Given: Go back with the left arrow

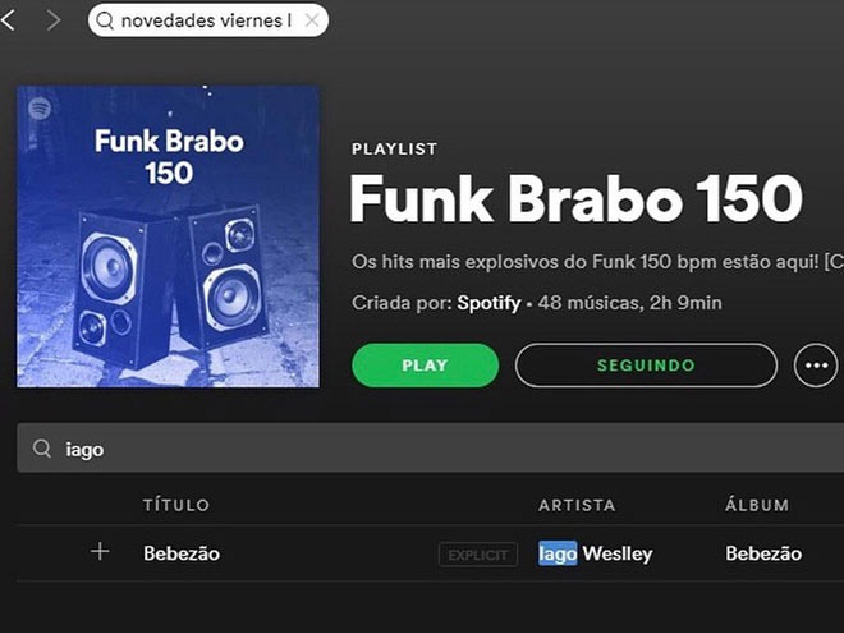Looking at the screenshot, I should pyautogui.click(x=8, y=20).
